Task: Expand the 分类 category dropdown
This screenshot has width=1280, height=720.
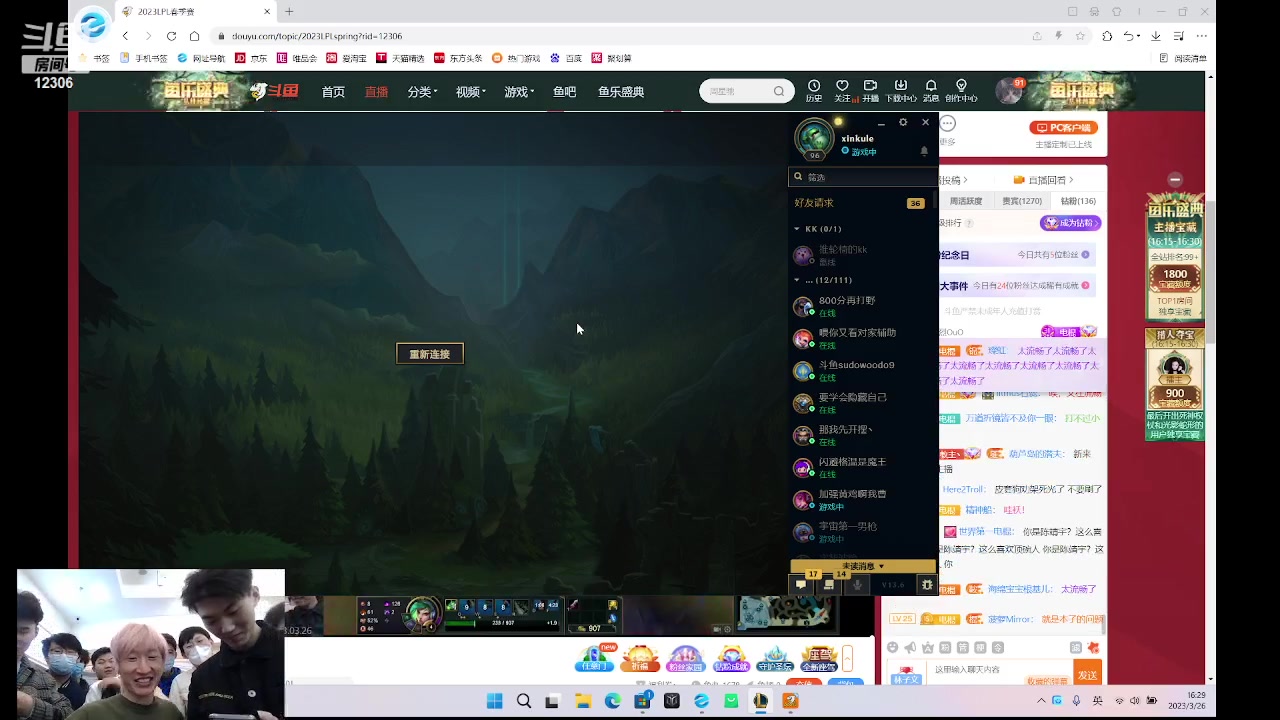Action: [422, 92]
